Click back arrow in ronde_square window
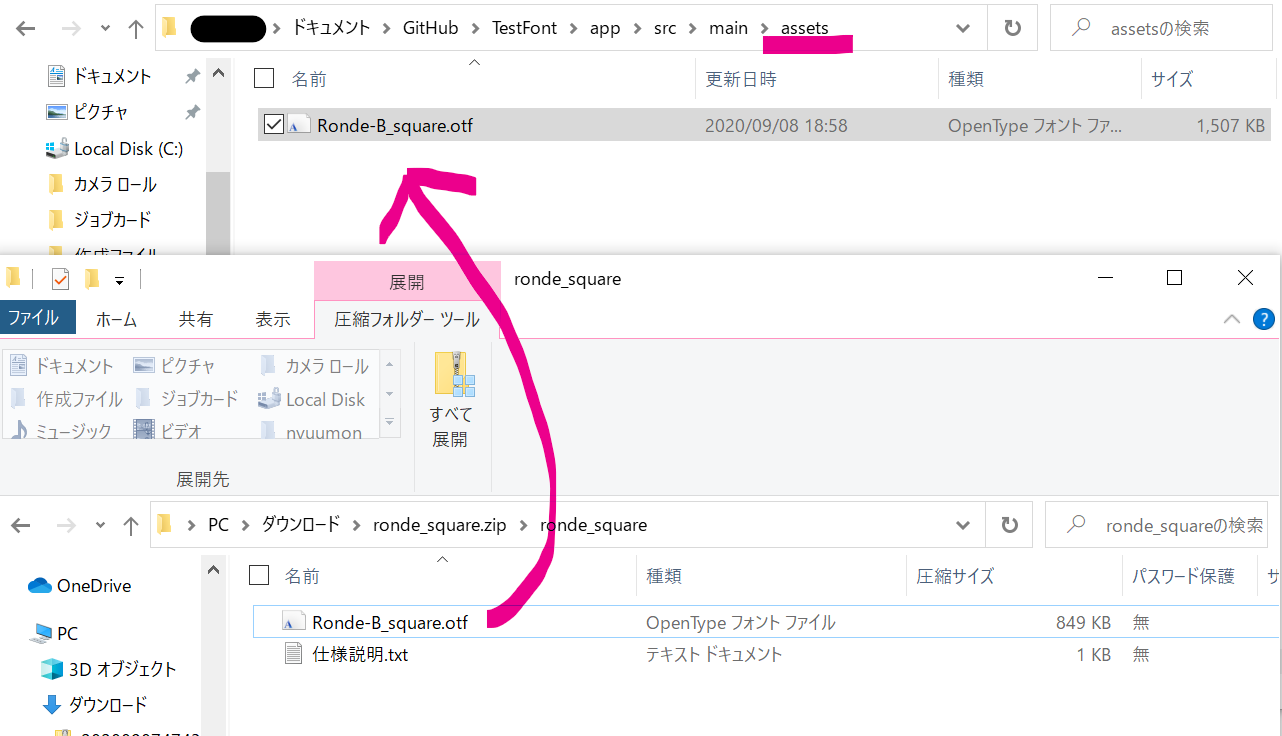The image size is (1282, 736). point(21,525)
